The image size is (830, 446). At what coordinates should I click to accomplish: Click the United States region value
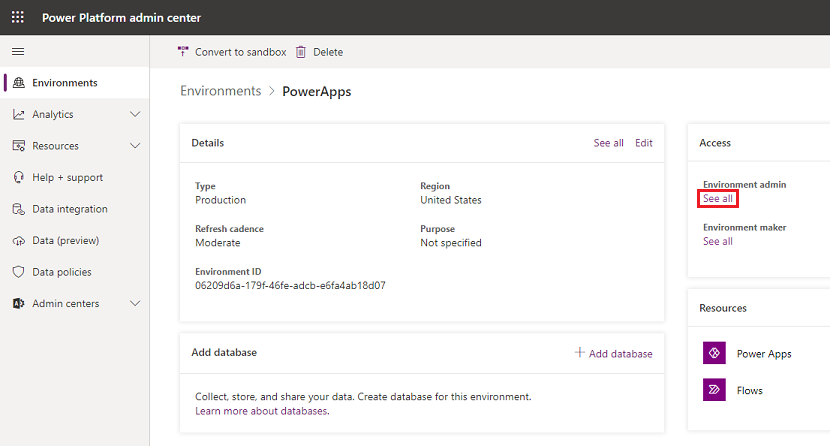coord(450,200)
